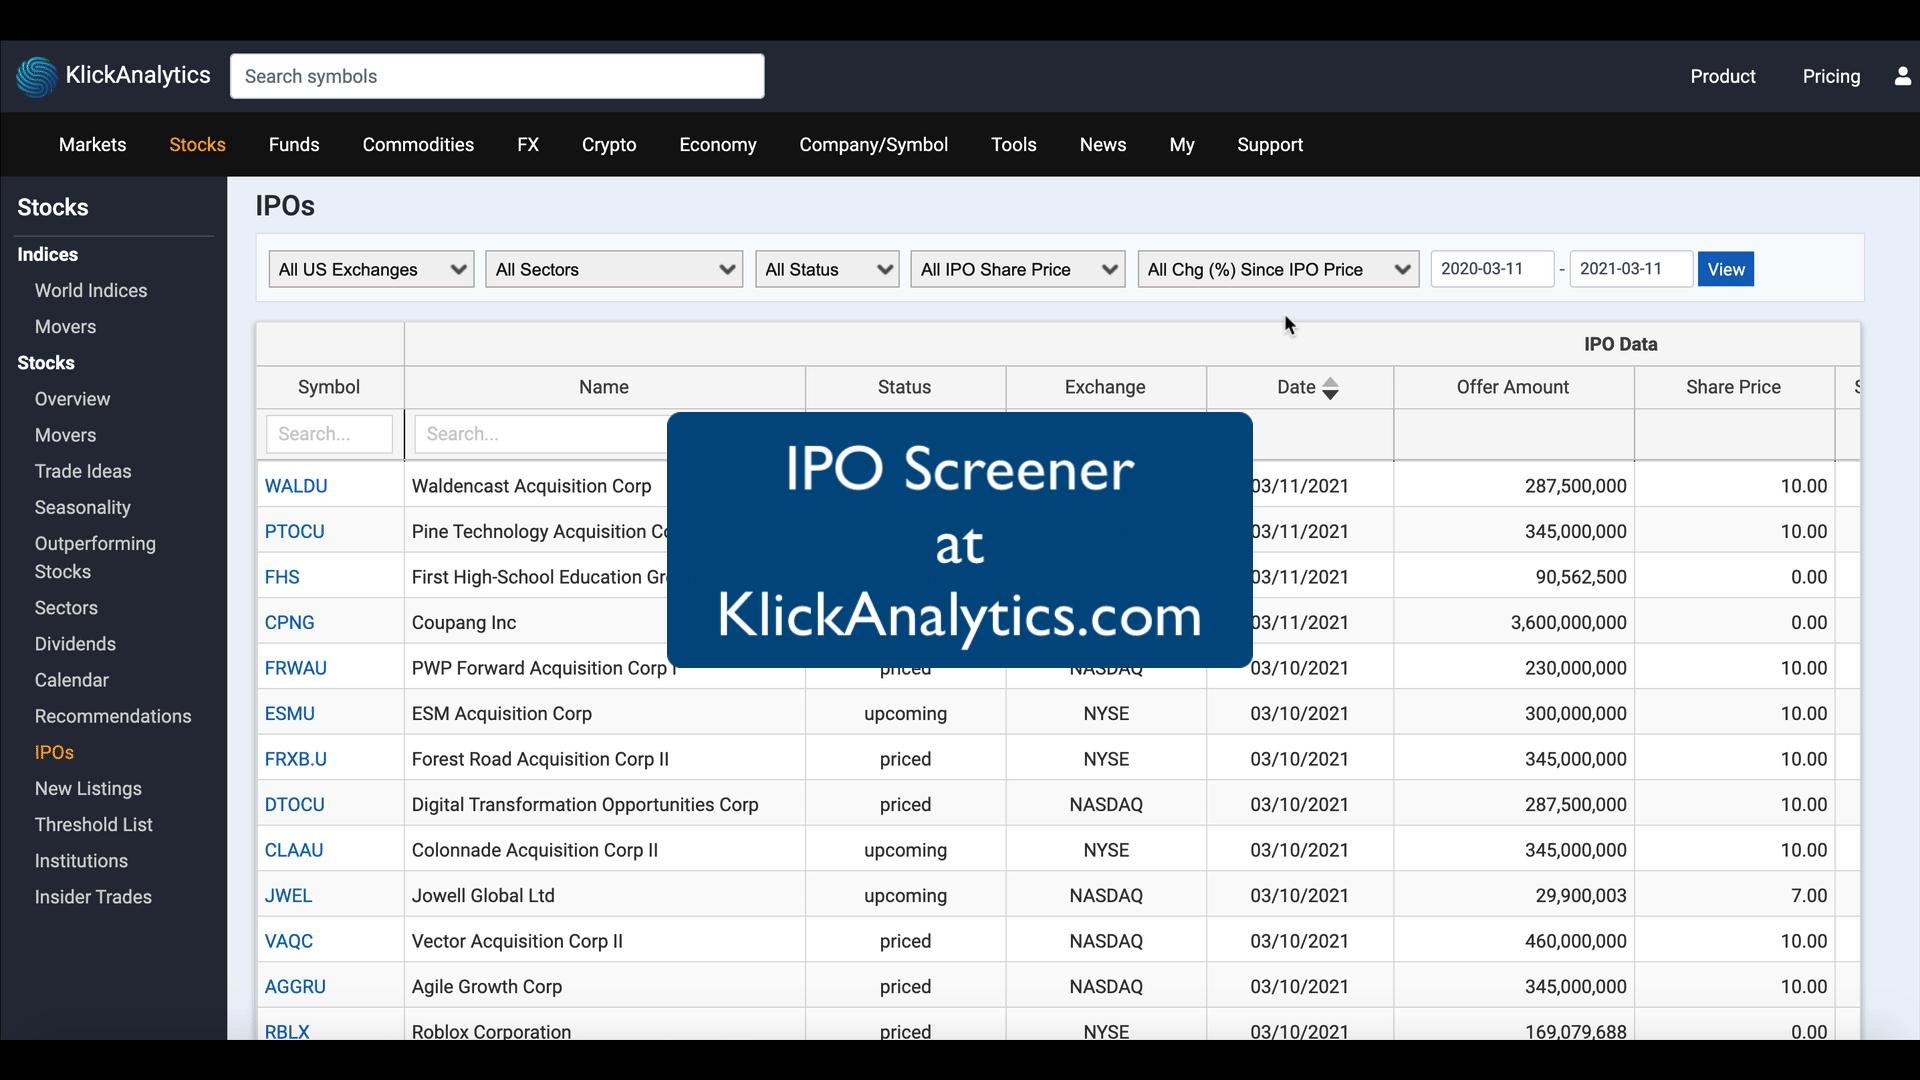
Task: Open the ESMU symbol link
Action: [289, 714]
